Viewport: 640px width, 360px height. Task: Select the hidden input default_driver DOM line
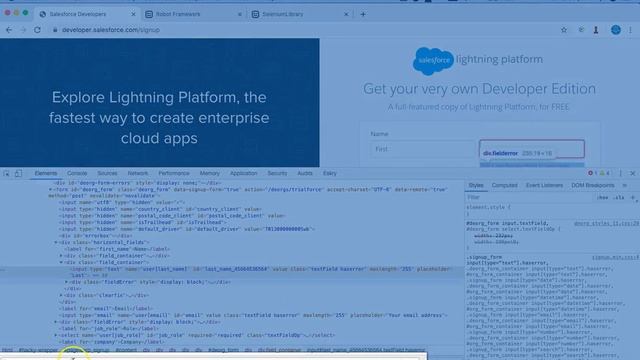(x=187, y=229)
